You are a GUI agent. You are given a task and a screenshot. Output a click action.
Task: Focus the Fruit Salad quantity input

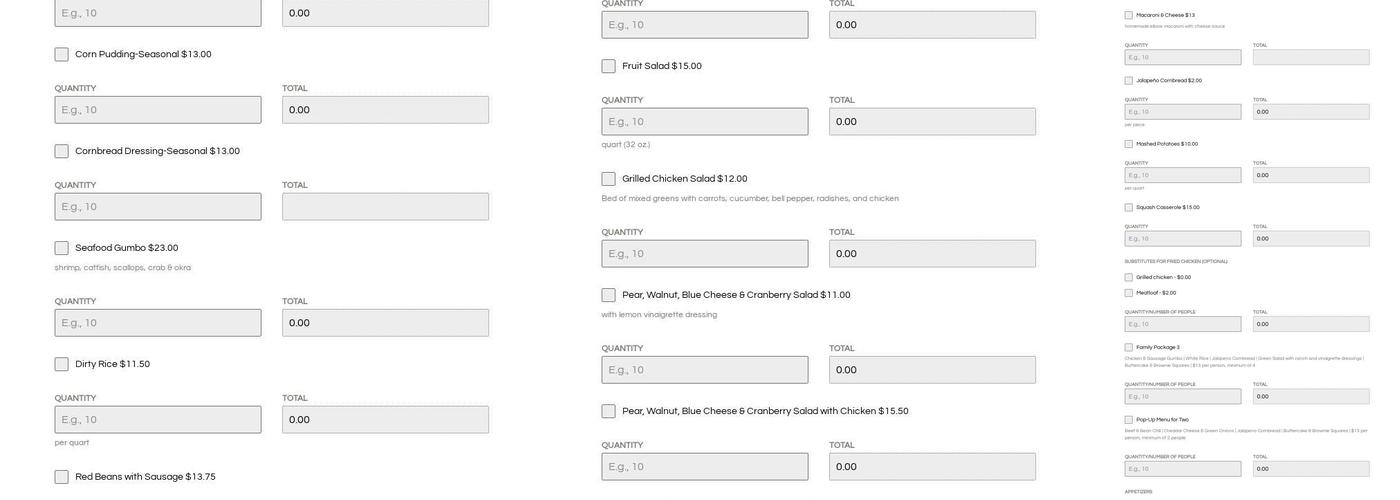click(x=705, y=122)
